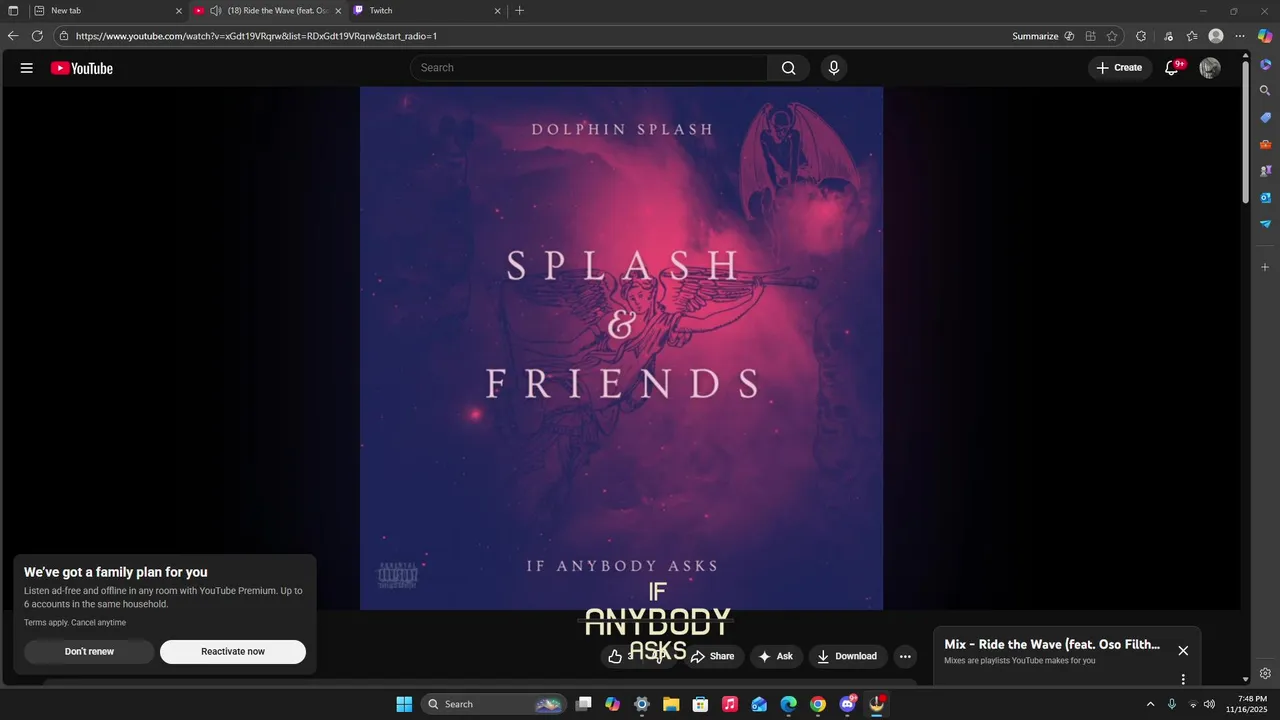Open the volume speaker tray icon
This screenshot has width=1280, height=720.
1210,704
